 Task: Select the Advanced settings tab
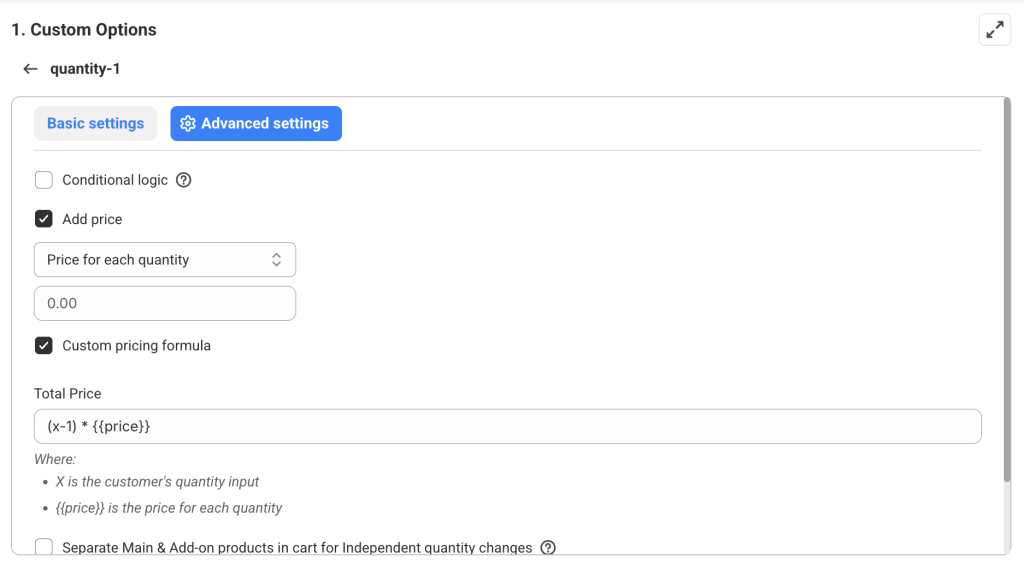pyautogui.click(x=256, y=123)
